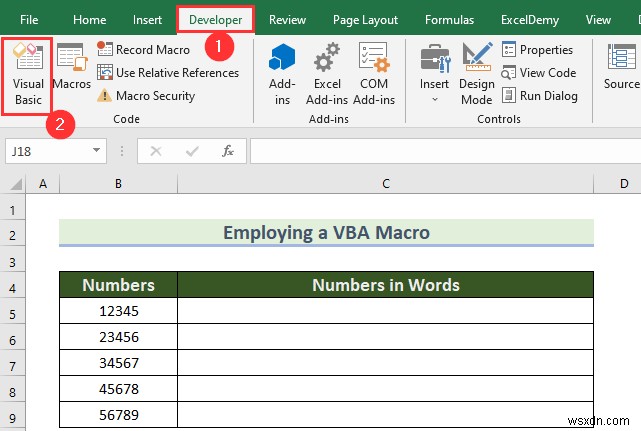Click View Code

click(539, 72)
